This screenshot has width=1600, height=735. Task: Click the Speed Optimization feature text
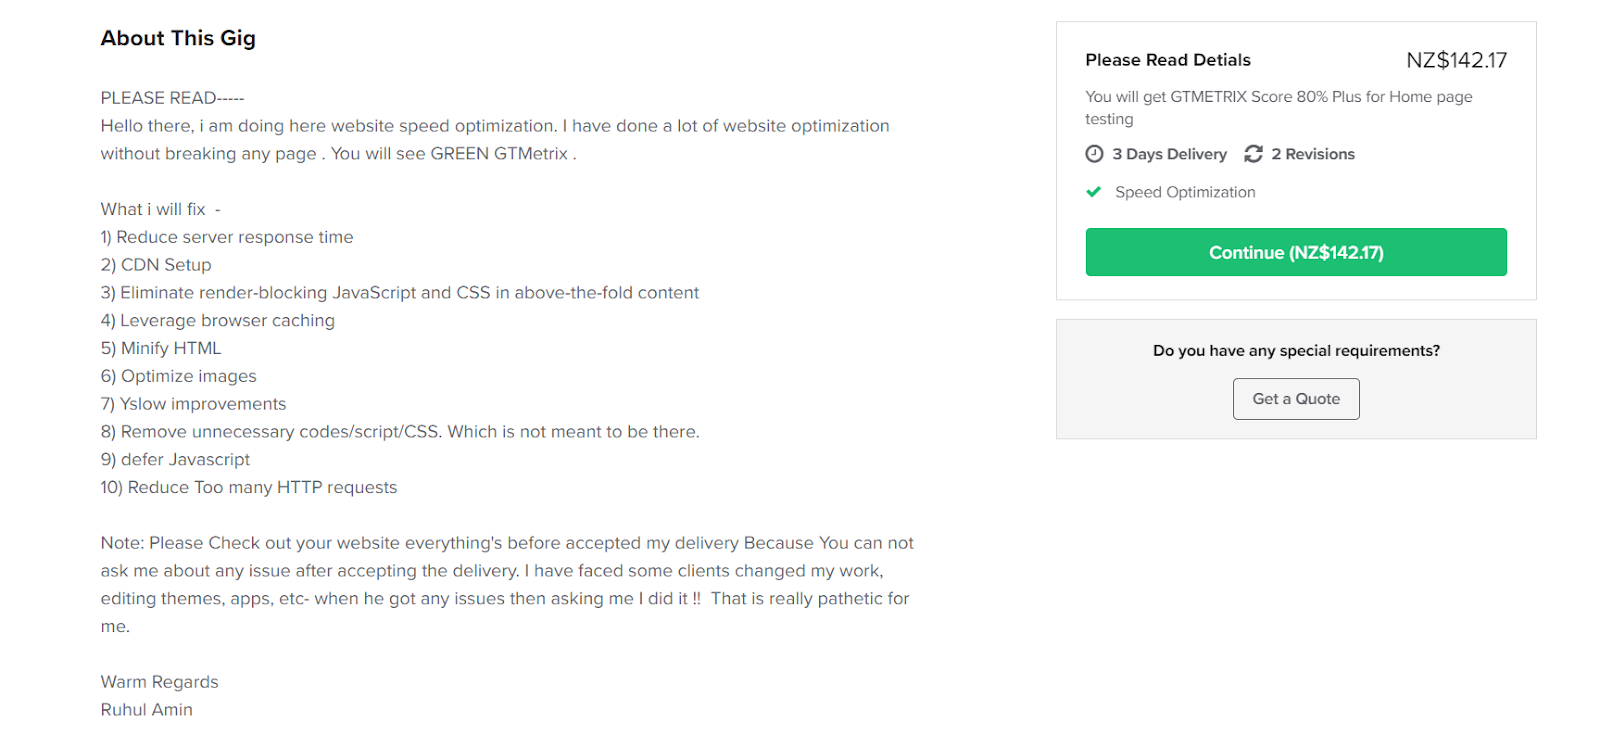pyautogui.click(x=1185, y=192)
